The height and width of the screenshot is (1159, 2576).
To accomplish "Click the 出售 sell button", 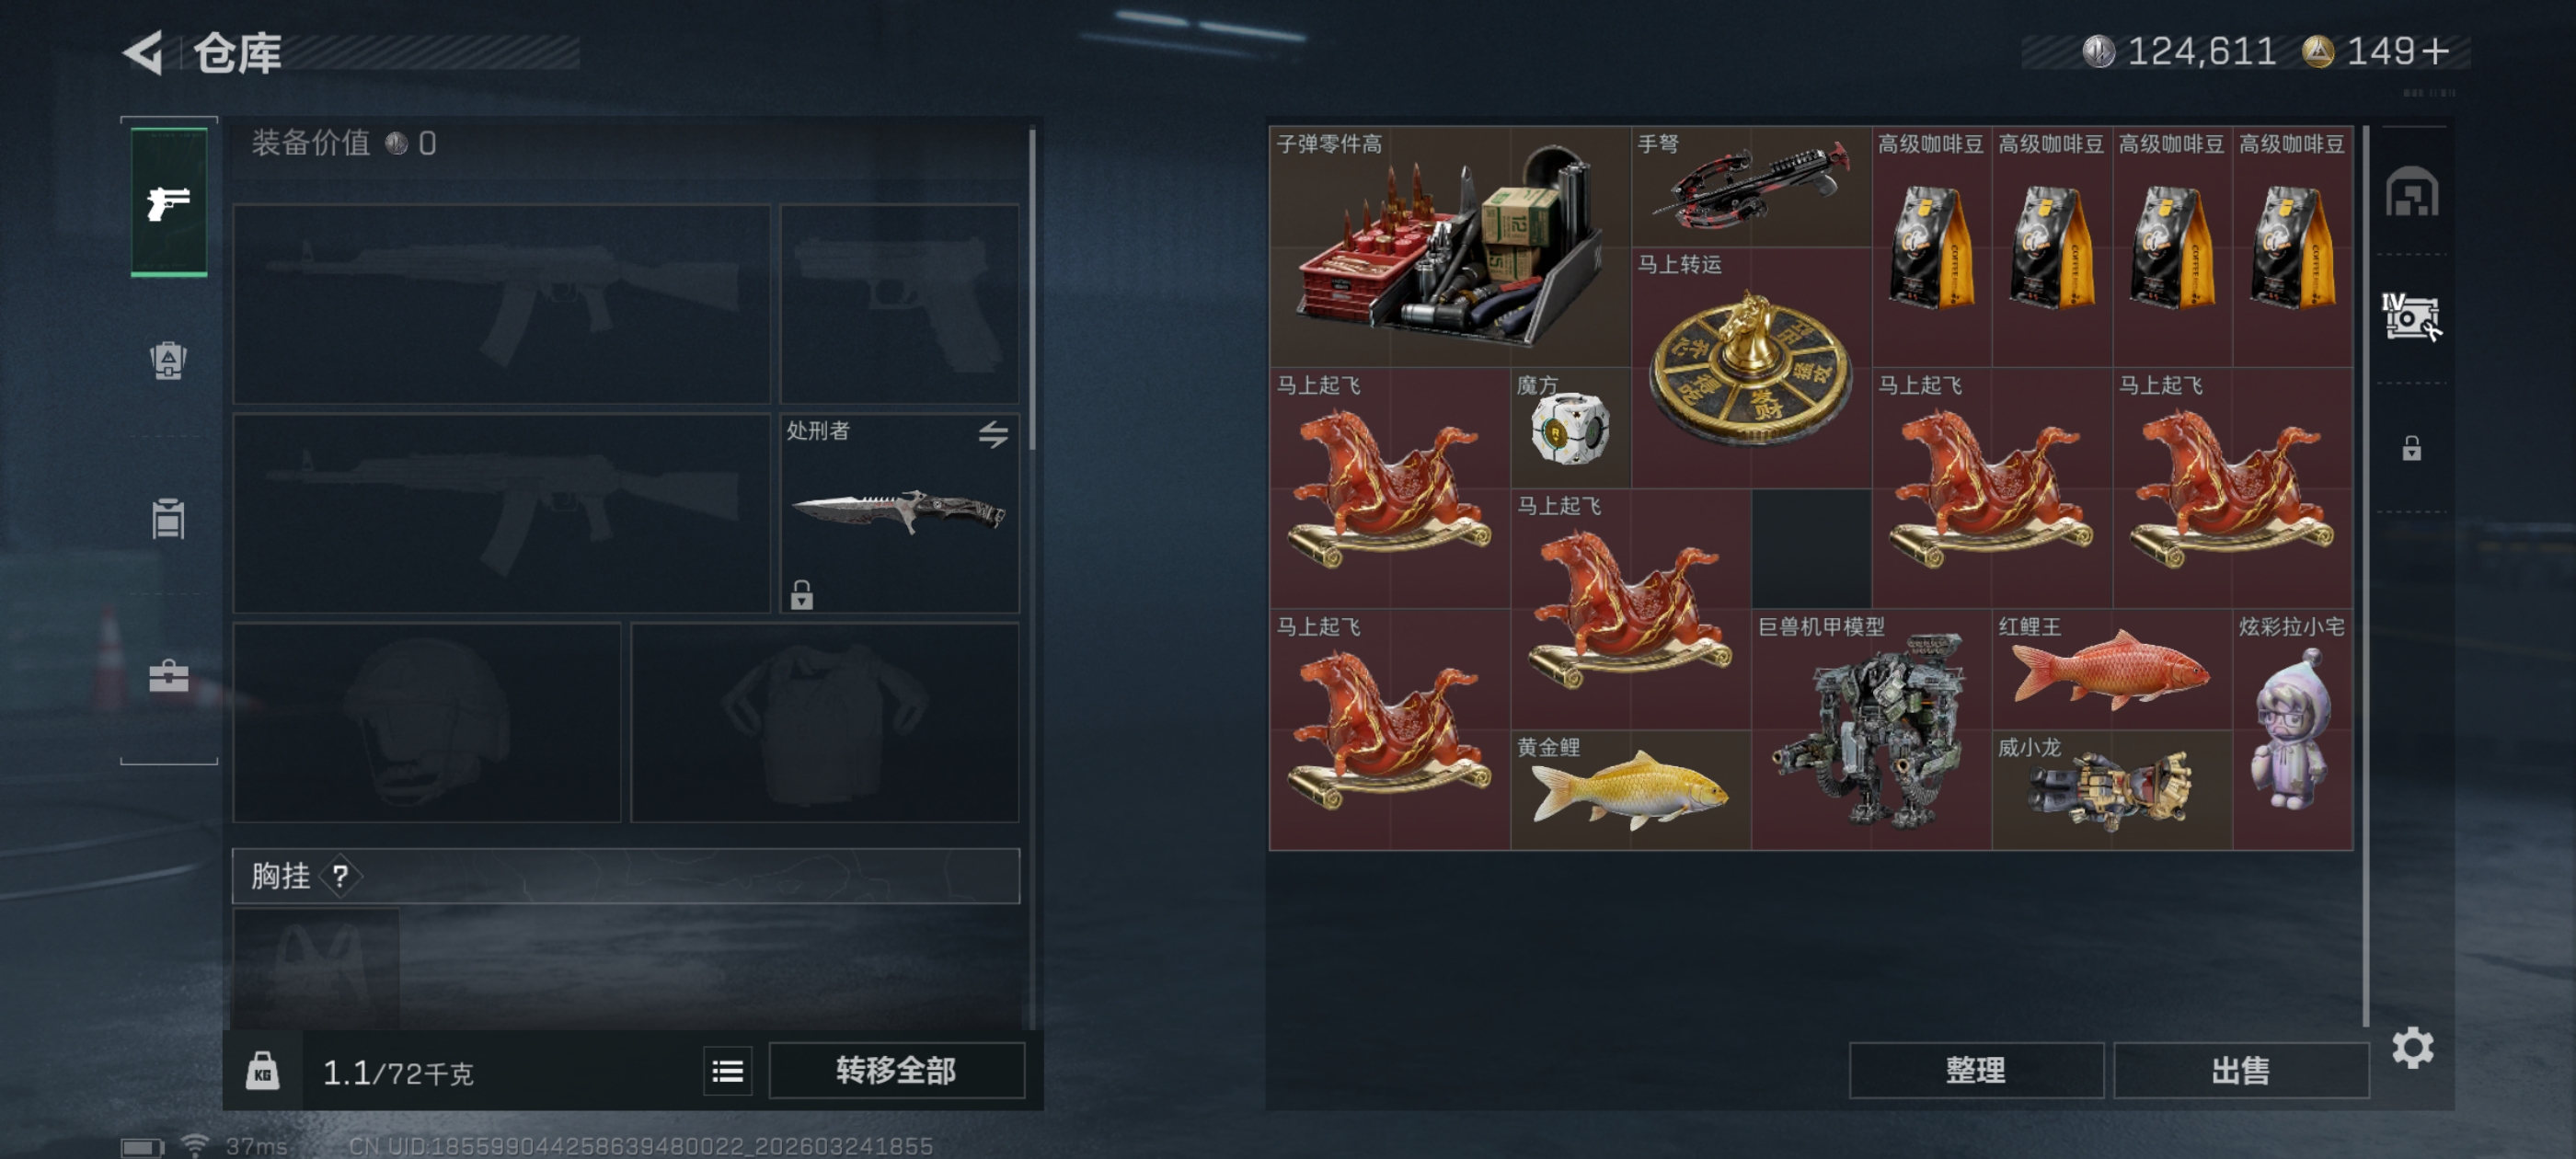I will point(2240,1071).
